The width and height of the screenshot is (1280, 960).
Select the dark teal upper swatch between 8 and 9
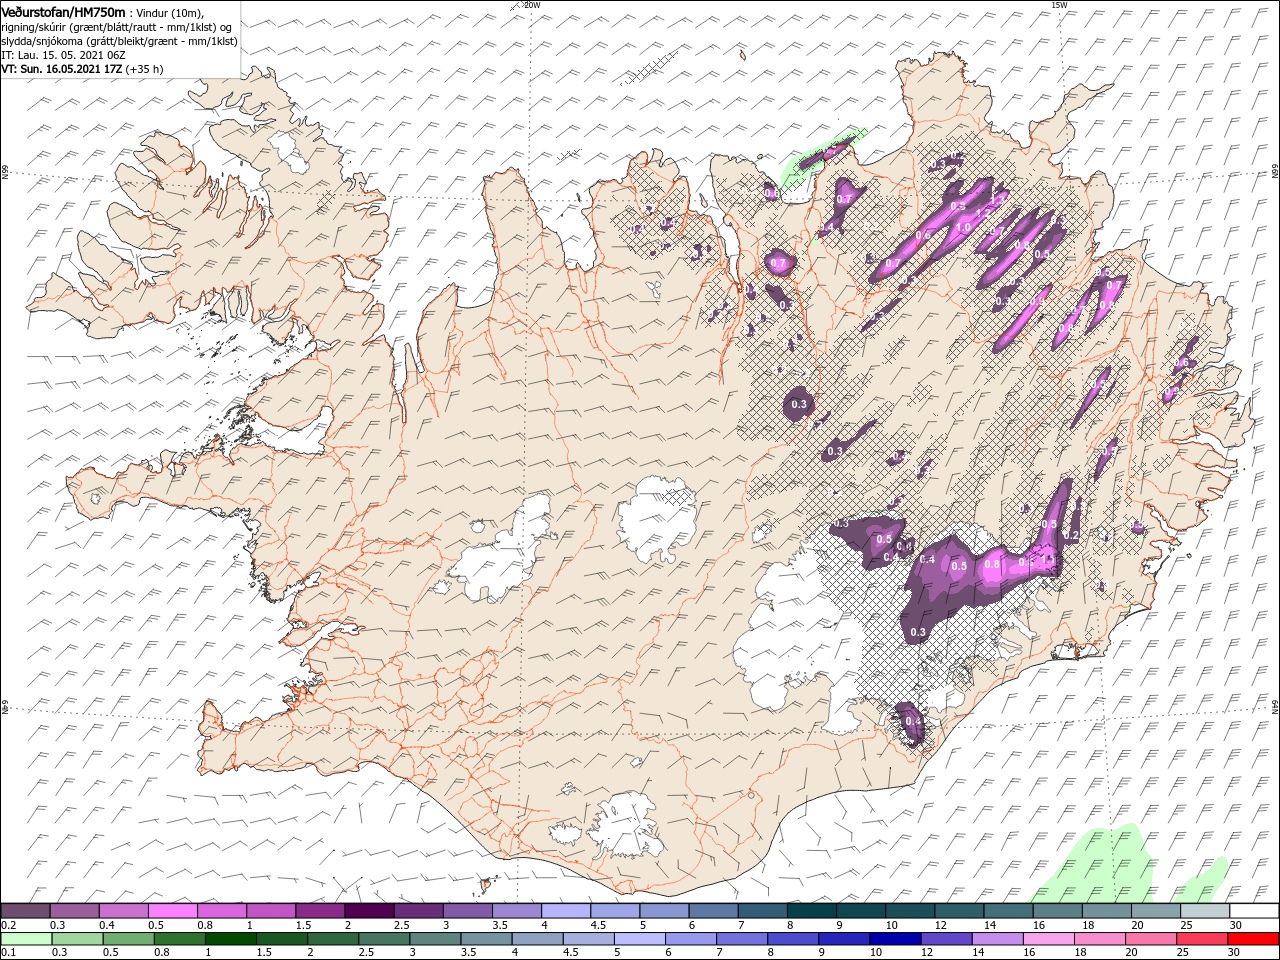811,911
